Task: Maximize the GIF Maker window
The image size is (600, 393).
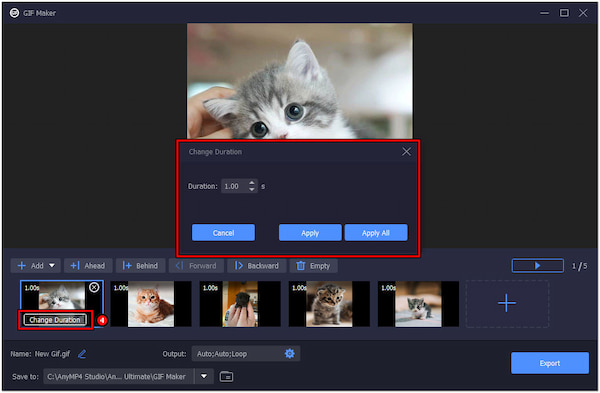Action: (x=564, y=13)
